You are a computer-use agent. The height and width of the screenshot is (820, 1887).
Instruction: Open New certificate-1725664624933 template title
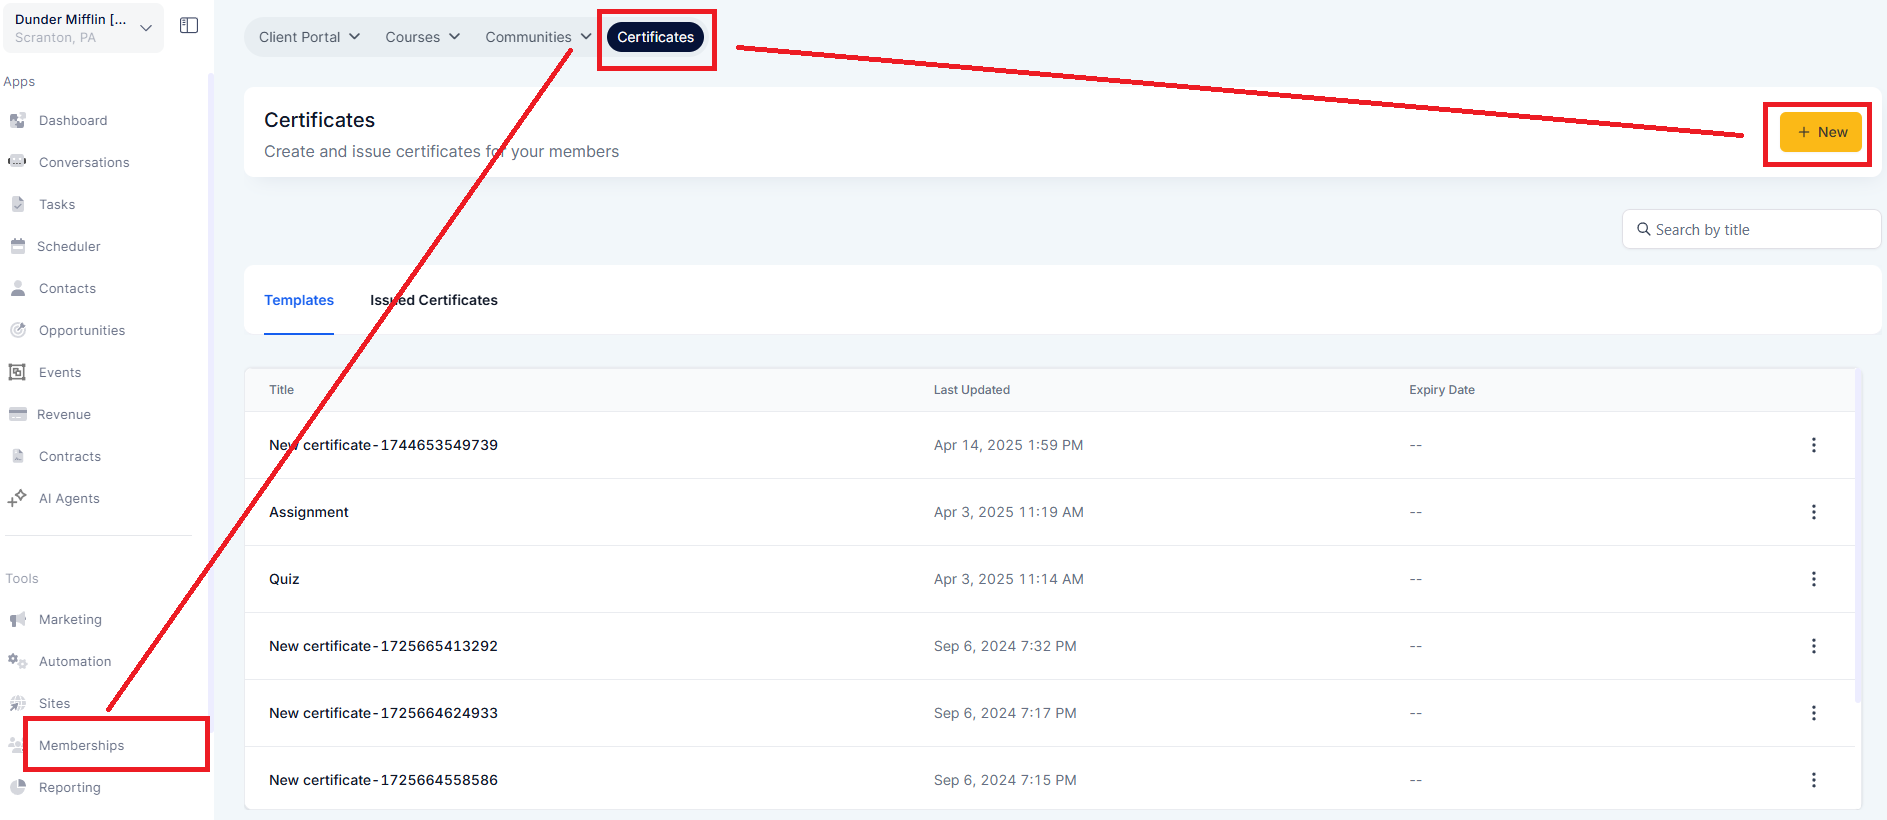(x=383, y=713)
